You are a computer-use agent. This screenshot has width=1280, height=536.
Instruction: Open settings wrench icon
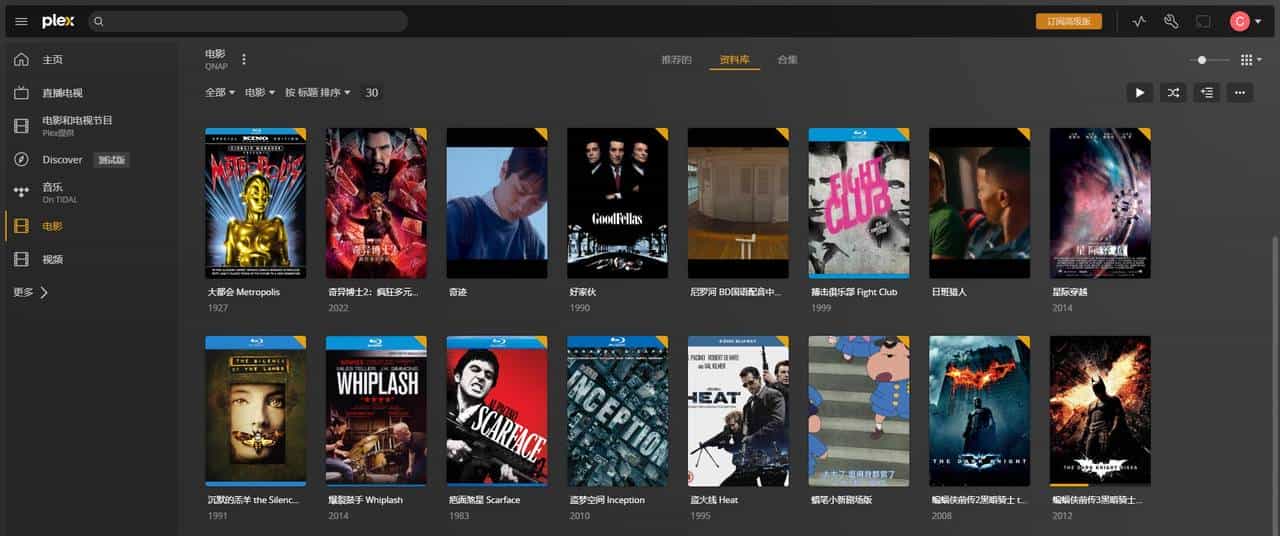[x=1171, y=21]
